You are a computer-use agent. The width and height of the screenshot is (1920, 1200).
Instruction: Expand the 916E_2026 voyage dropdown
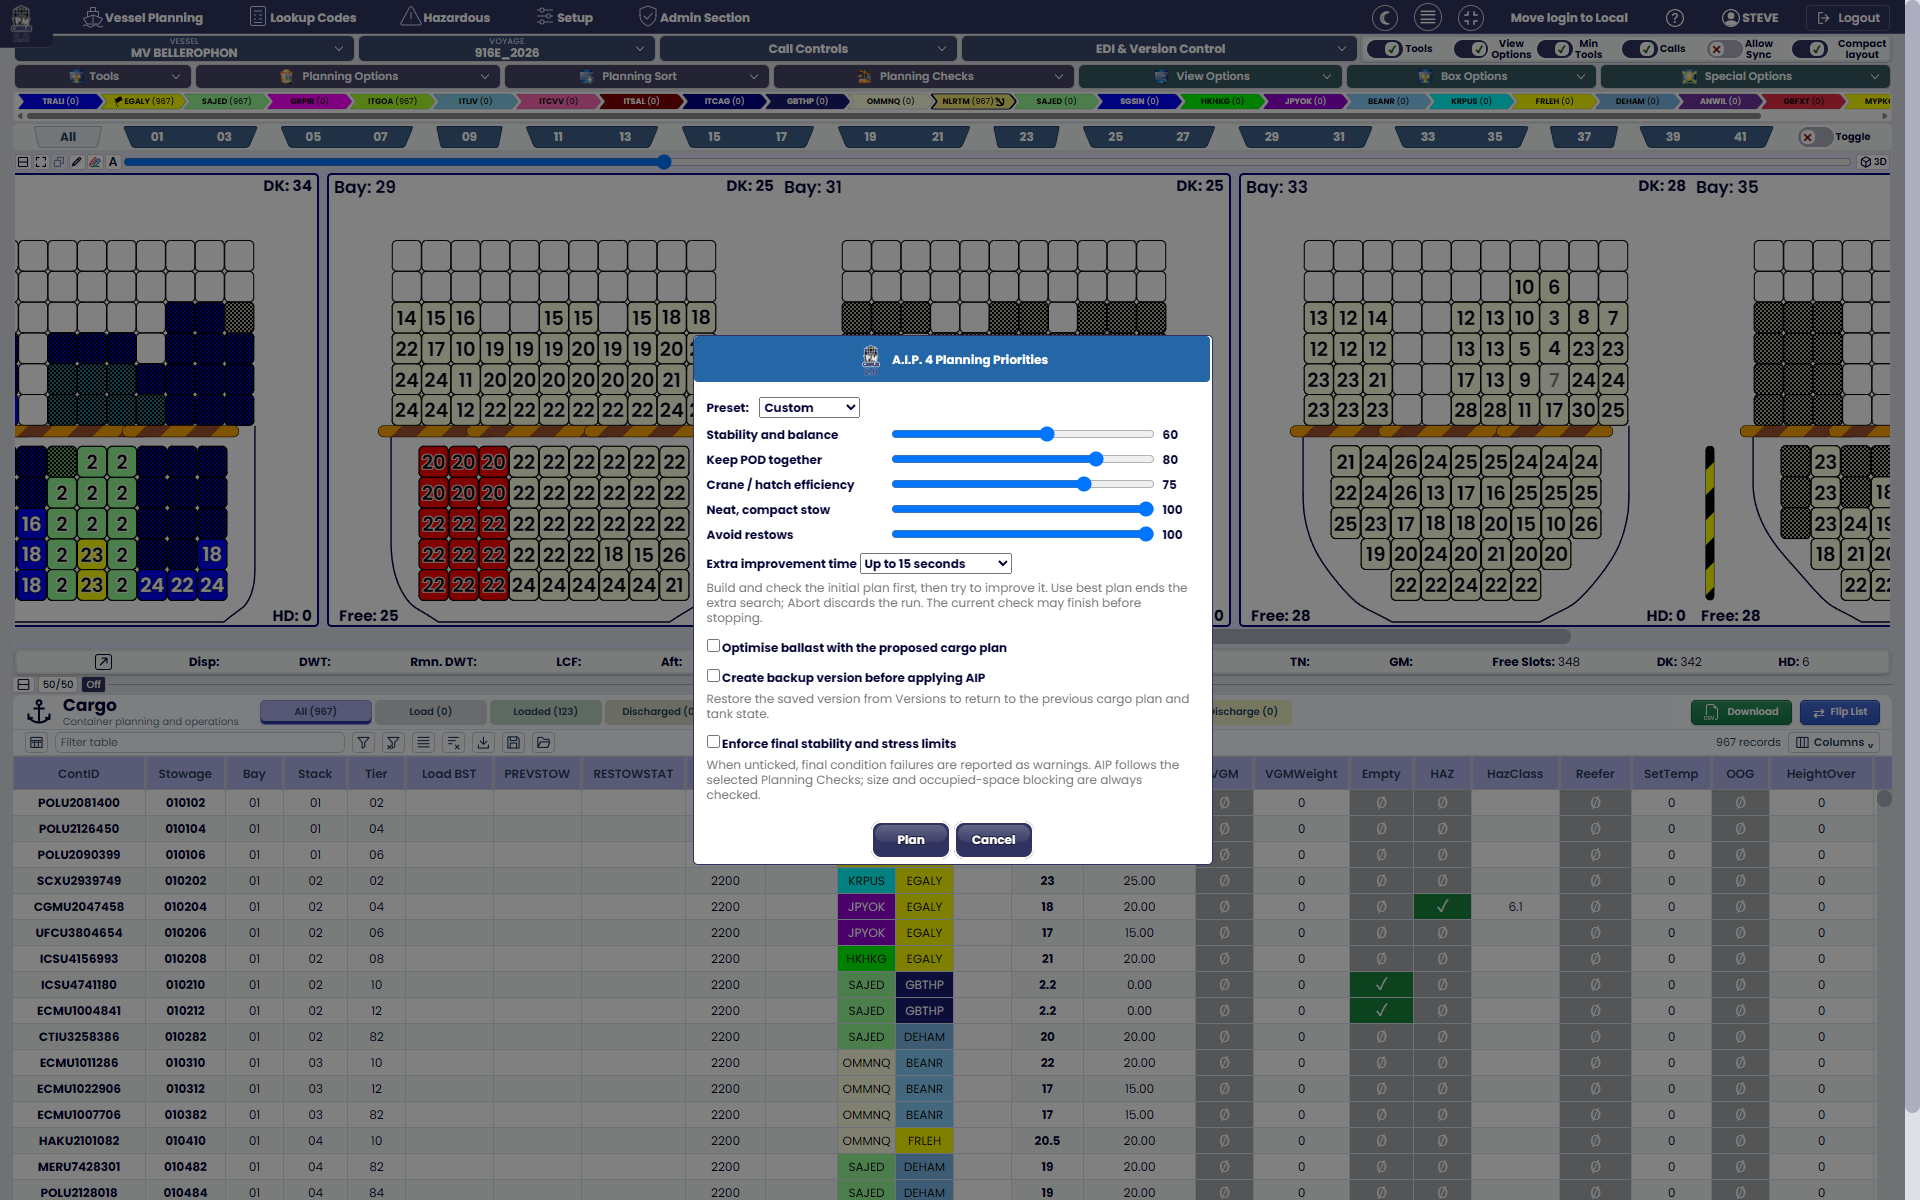[x=507, y=48]
